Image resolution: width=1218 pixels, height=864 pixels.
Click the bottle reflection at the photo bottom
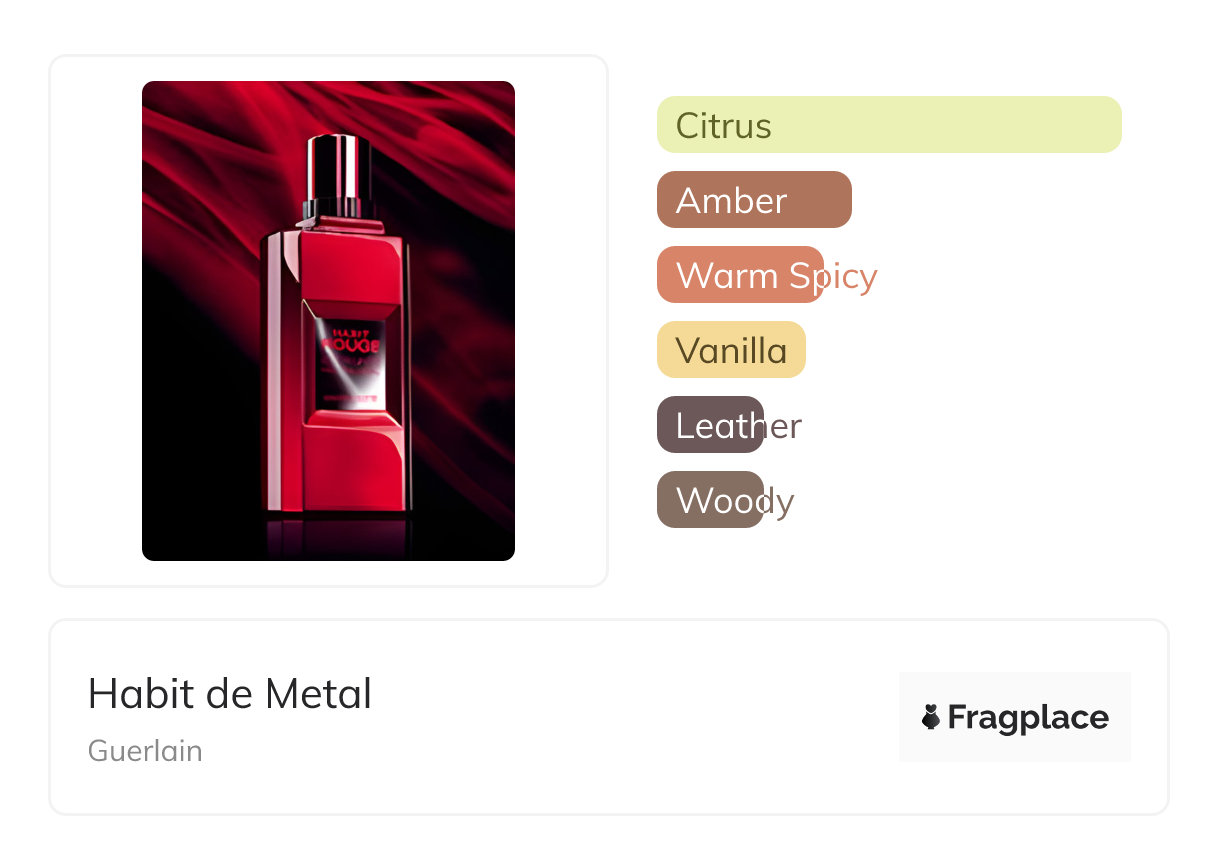pos(336,537)
